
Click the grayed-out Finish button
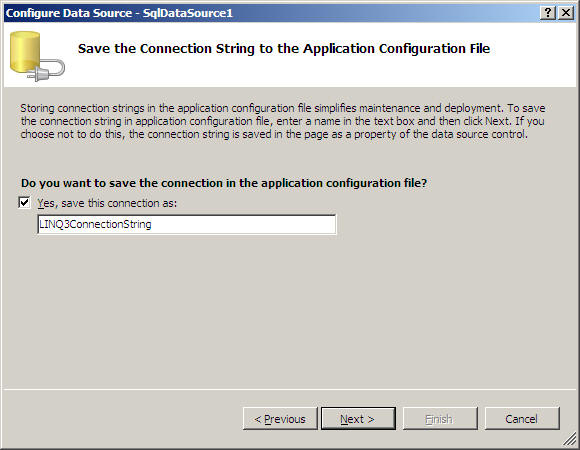tap(440, 419)
